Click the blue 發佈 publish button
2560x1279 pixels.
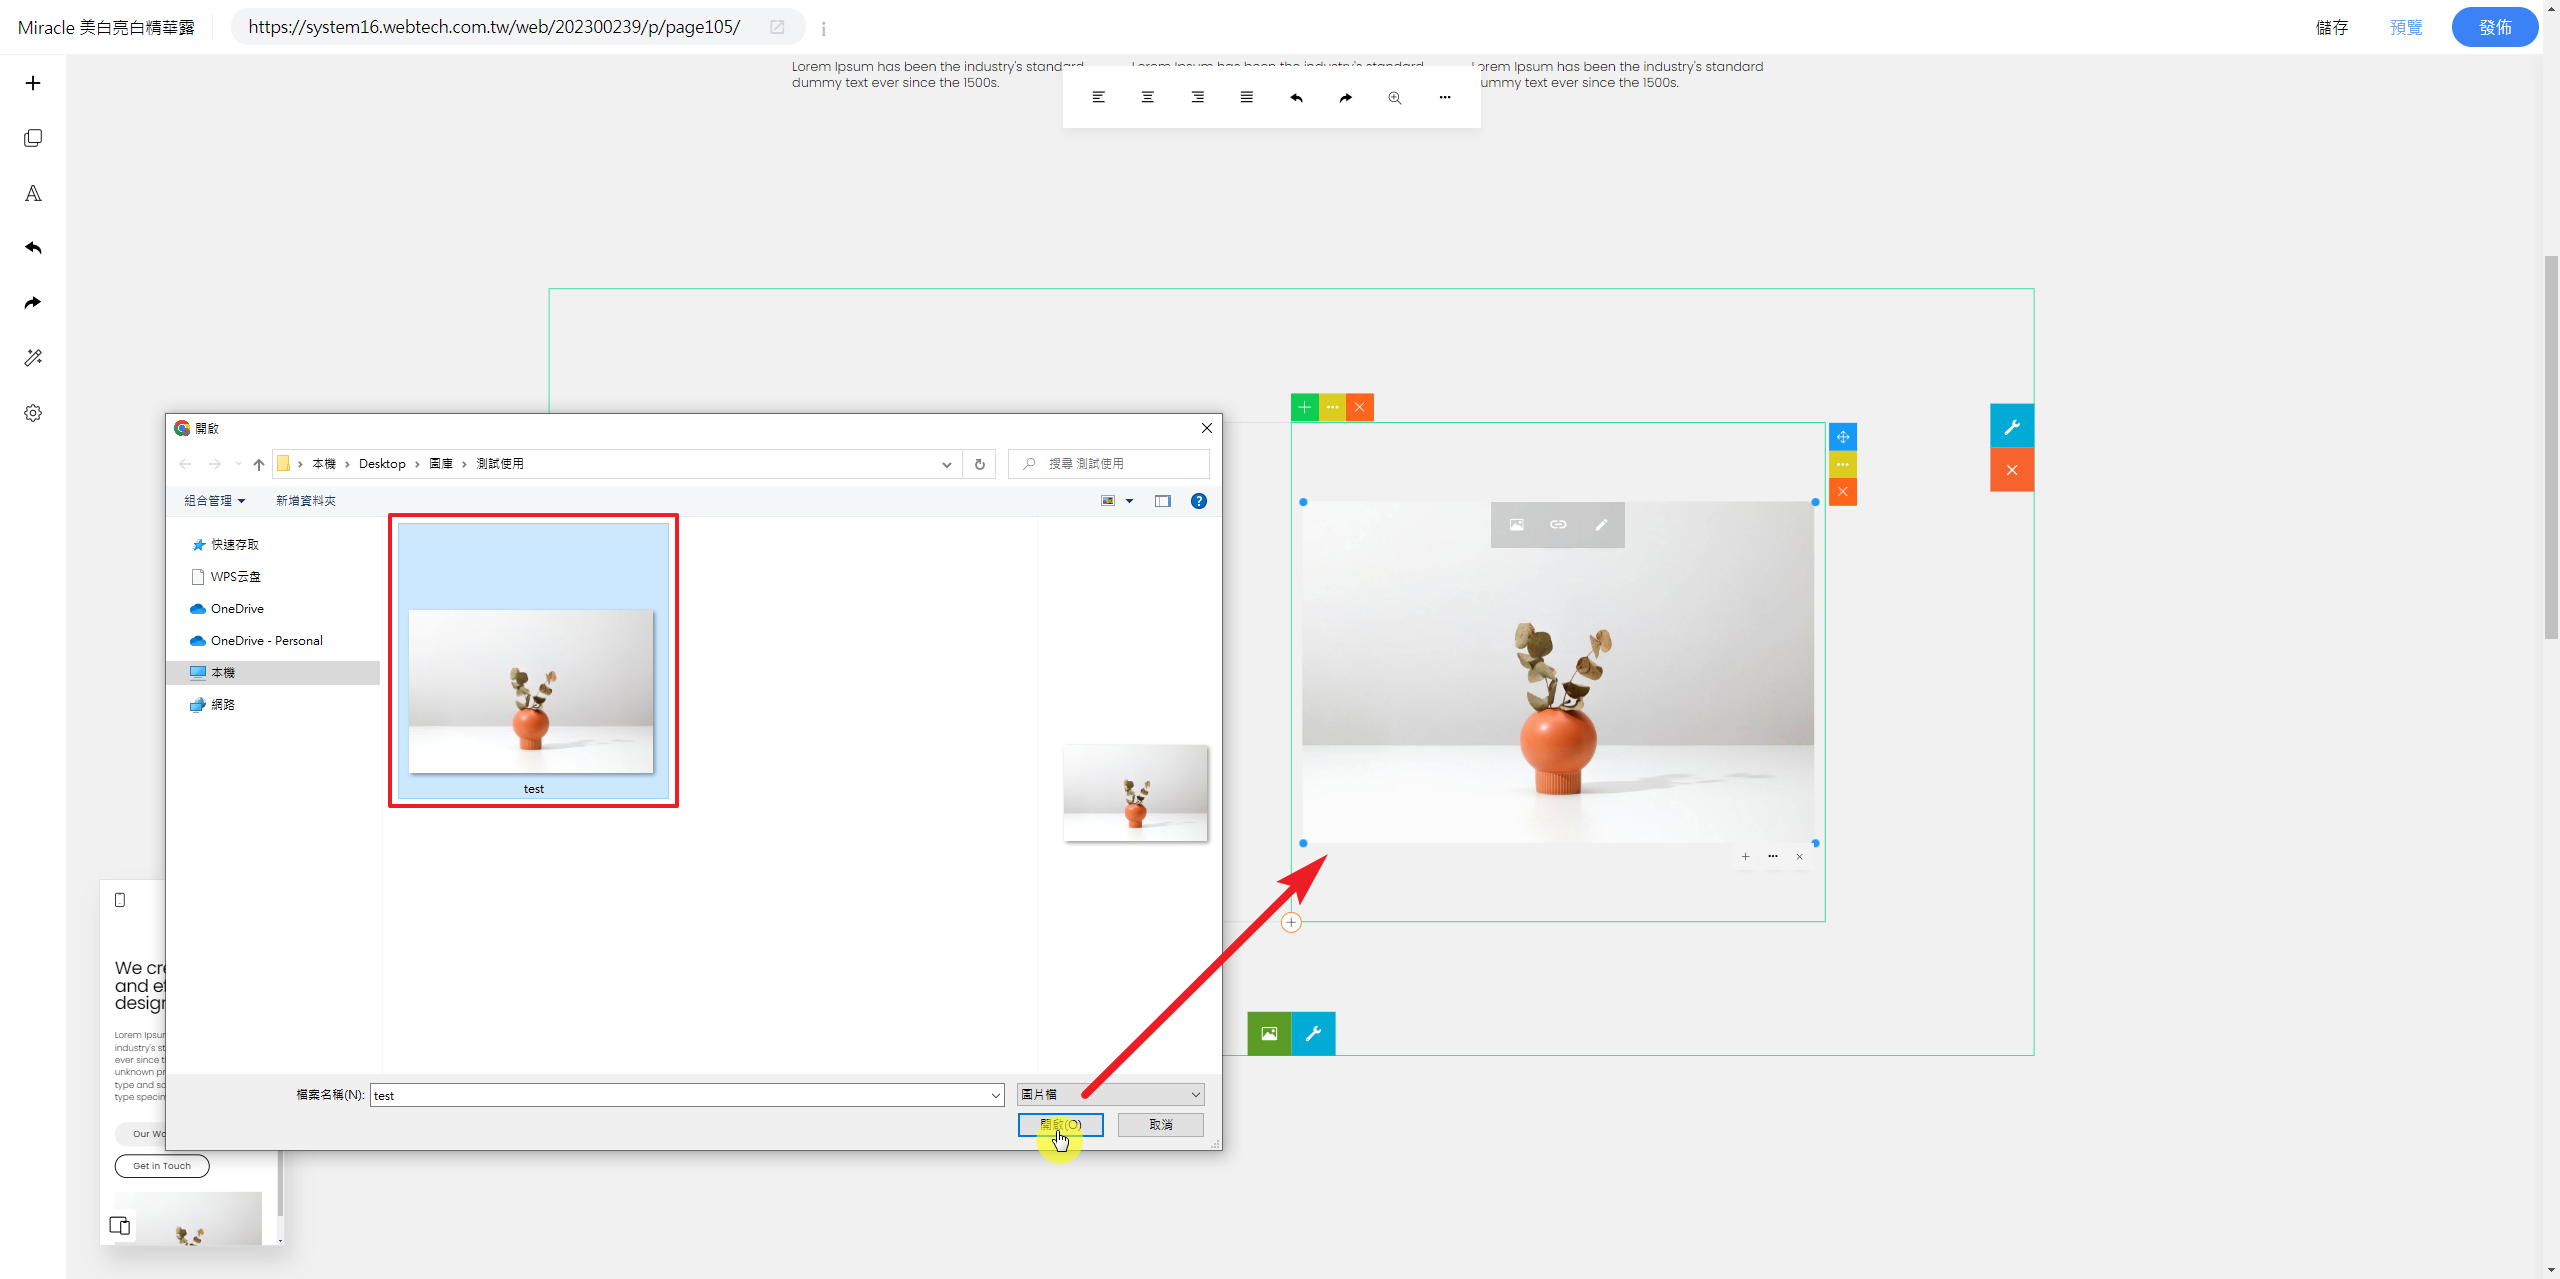click(2494, 27)
